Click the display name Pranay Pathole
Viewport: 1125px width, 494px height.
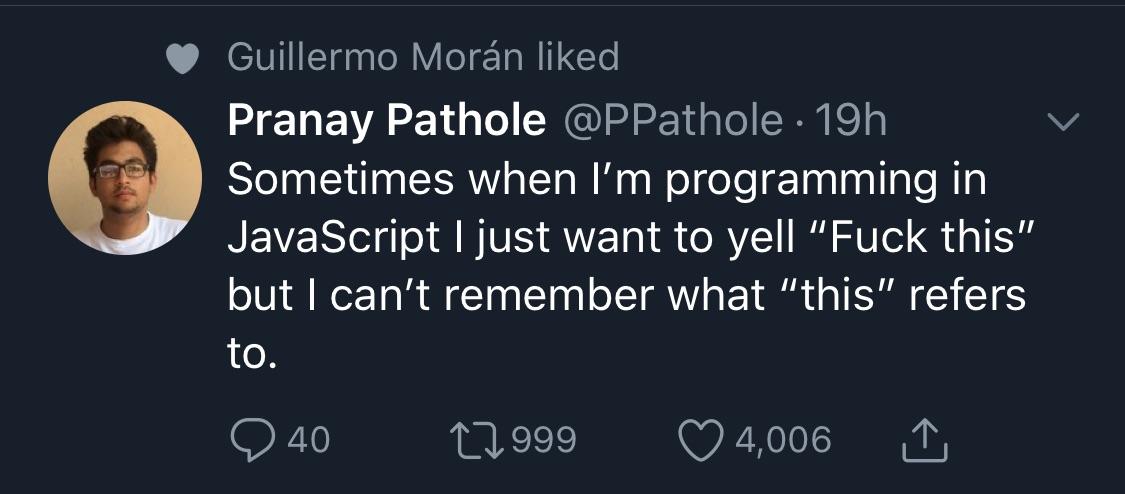tap(387, 120)
